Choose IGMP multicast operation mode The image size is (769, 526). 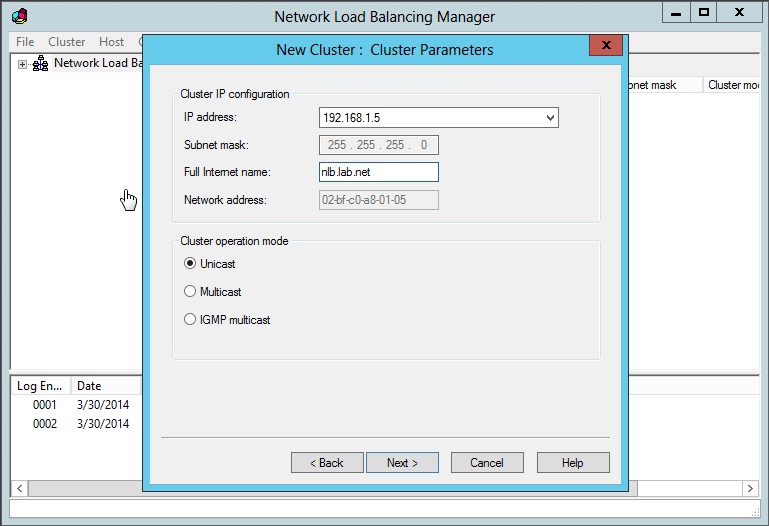190,320
